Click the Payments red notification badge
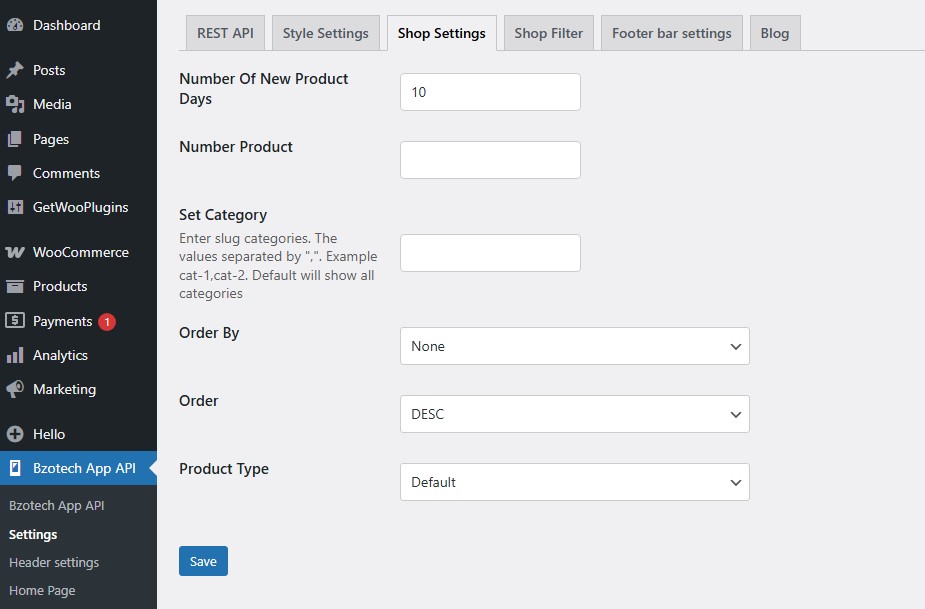The width and height of the screenshot is (925, 609). 107,322
